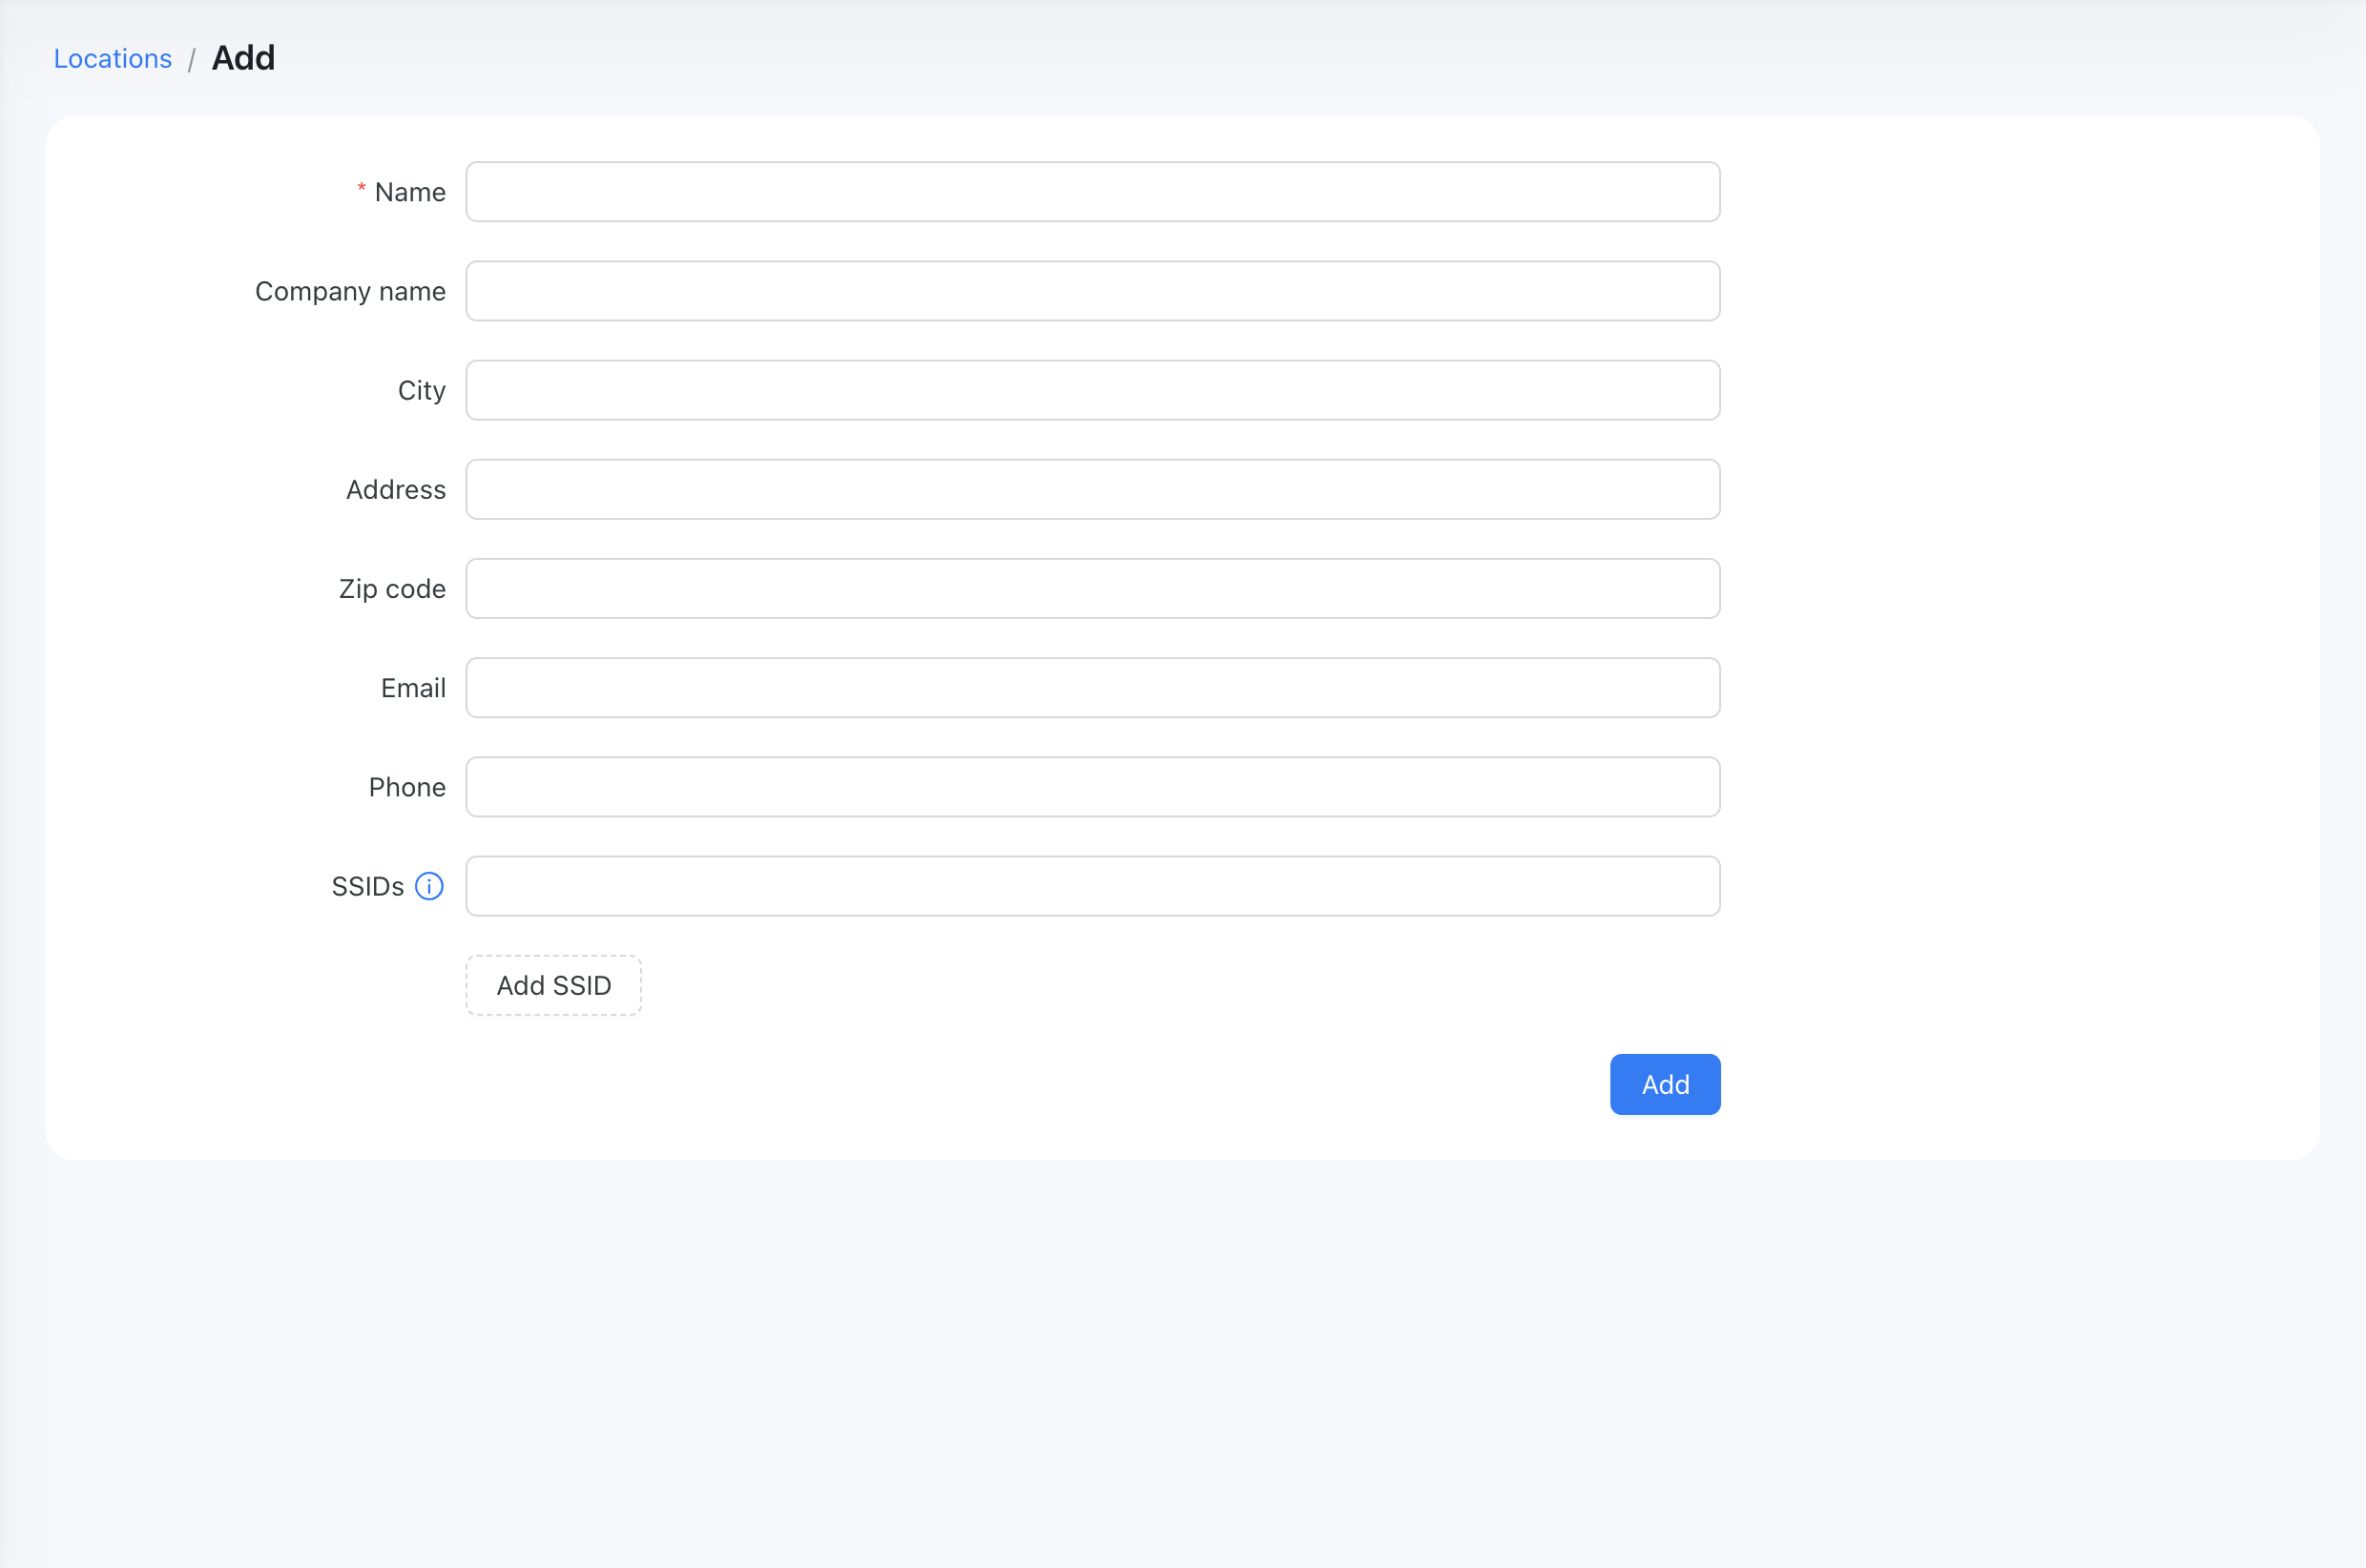Image resolution: width=2366 pixels, height=1568 pixels.
Task: Submit the form with blue Add button
Action: pyautogui.click(x=1665, y=1084)
